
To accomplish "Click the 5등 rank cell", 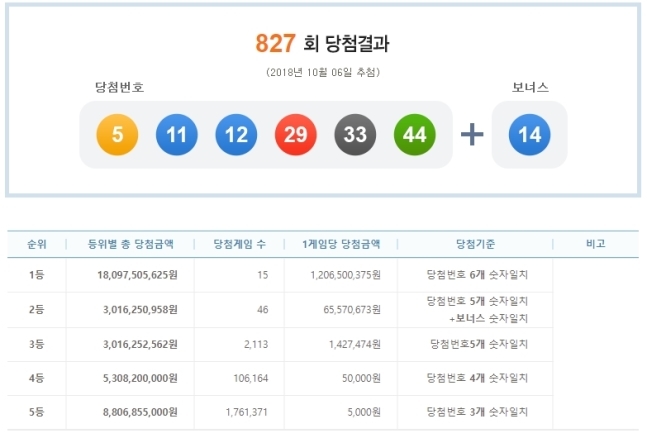I will [36, 412].
